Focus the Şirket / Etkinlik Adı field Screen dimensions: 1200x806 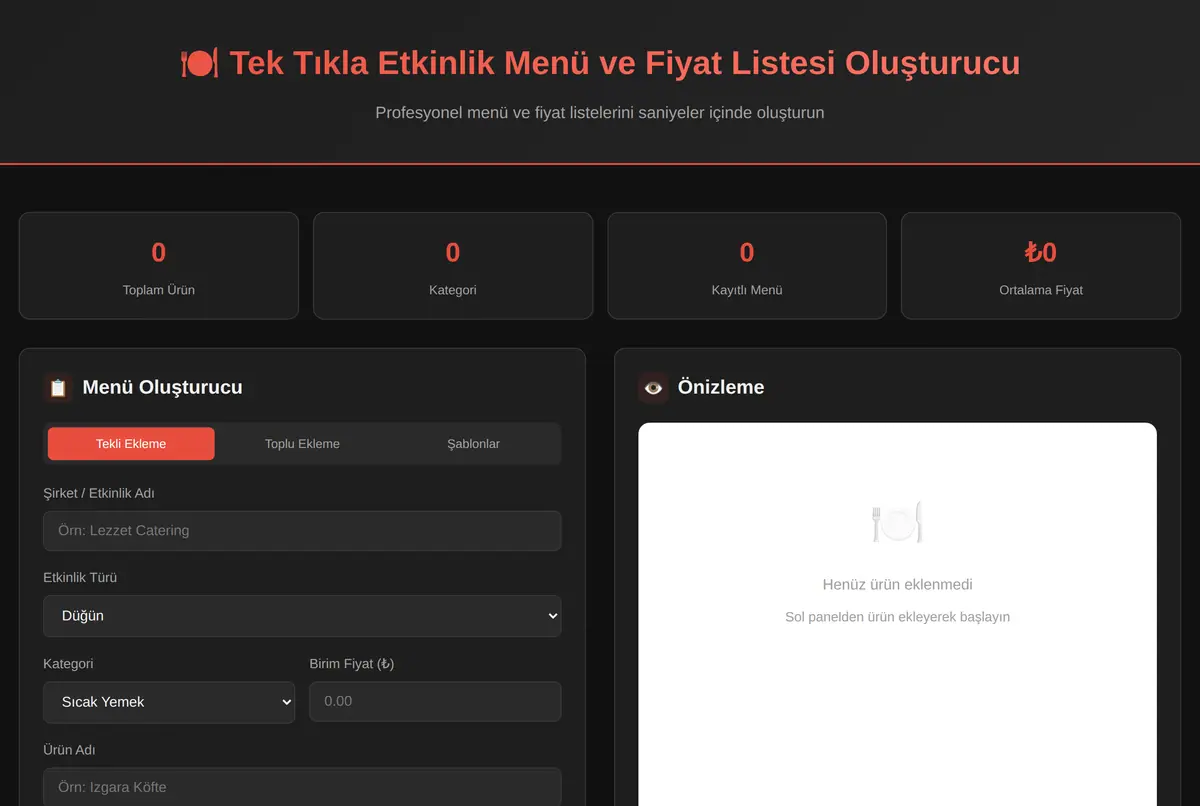[302, 531]
